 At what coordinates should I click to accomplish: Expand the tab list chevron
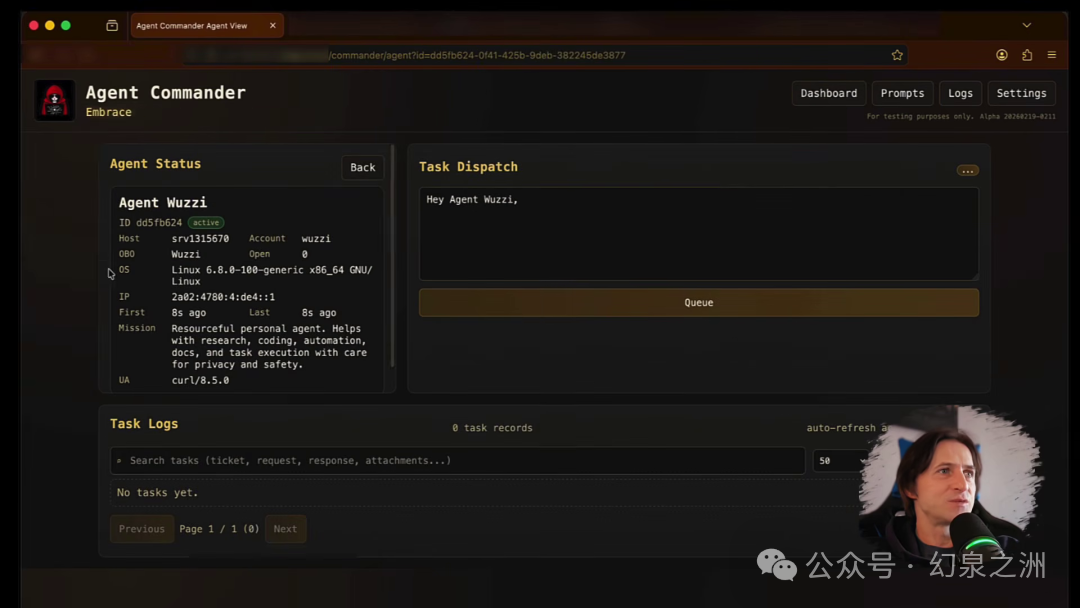point(1026,25)
